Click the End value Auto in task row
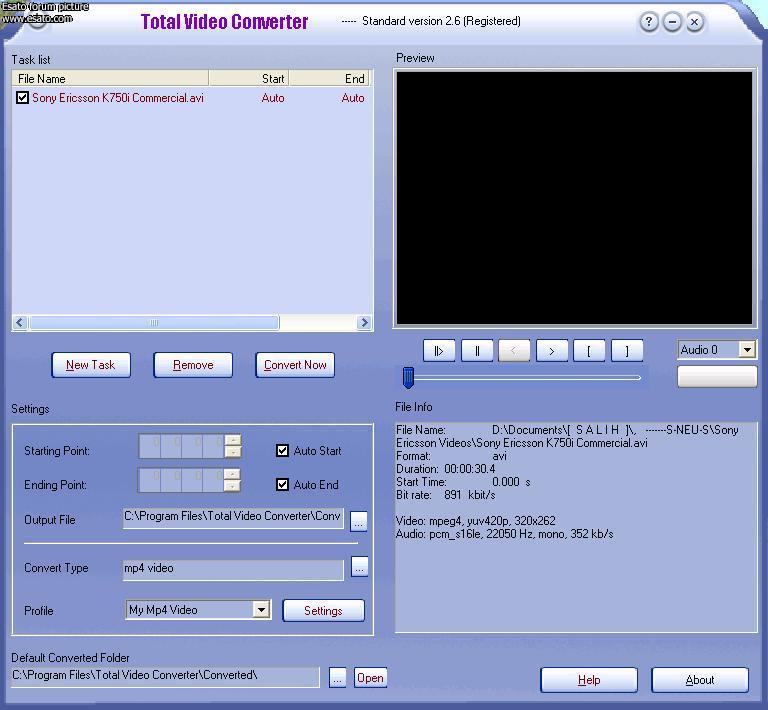768x710 pixels. click(x=353, y=98)
